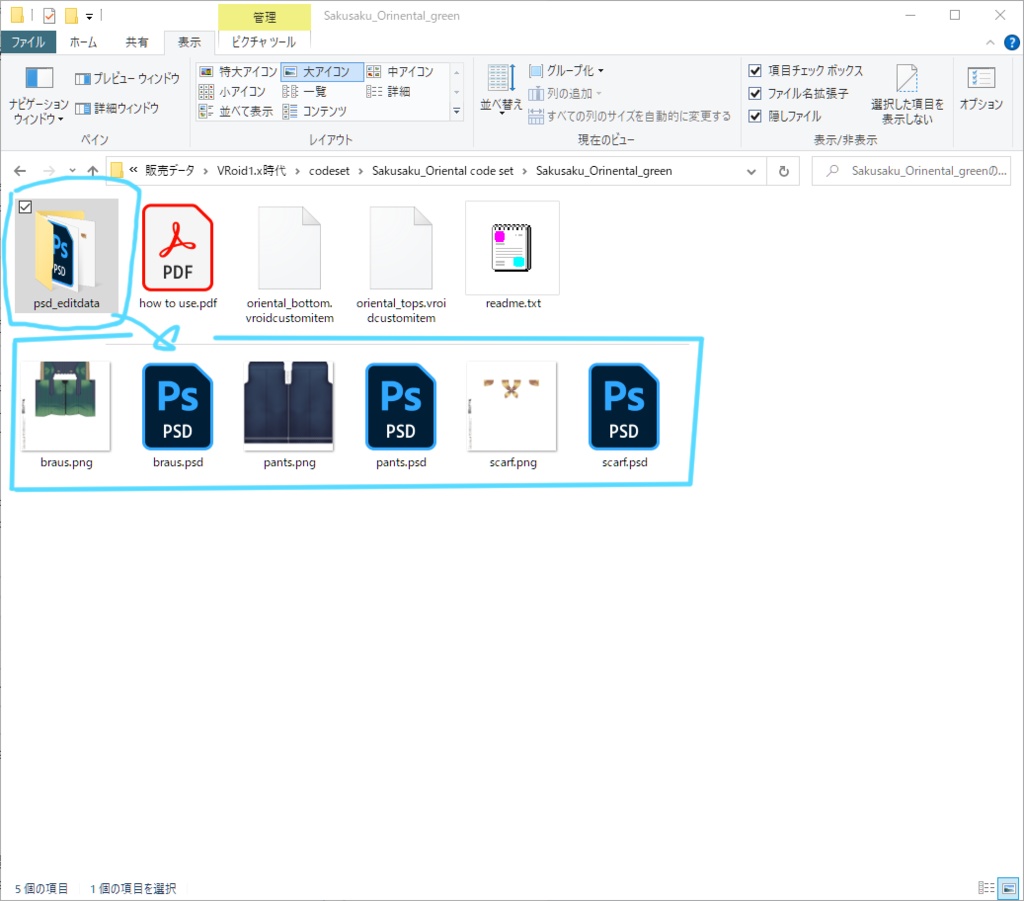Open the Navigation pane dropdown
Image resolution: width=1024 pixels, height=901 pixels.
click(39, 95)
